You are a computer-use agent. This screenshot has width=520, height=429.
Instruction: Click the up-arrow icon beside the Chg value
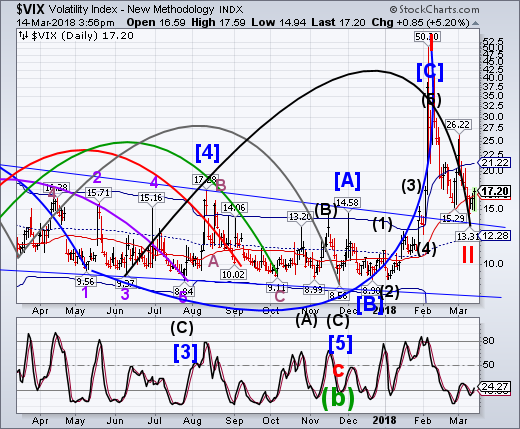pyautogui.click(x=476, y=23)
